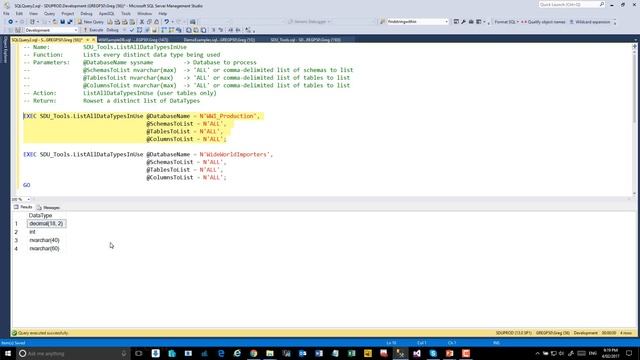The width and height of the screenshot is (640, 360).
Task: Open Skype from the taskbar
Action: point(433,353)
